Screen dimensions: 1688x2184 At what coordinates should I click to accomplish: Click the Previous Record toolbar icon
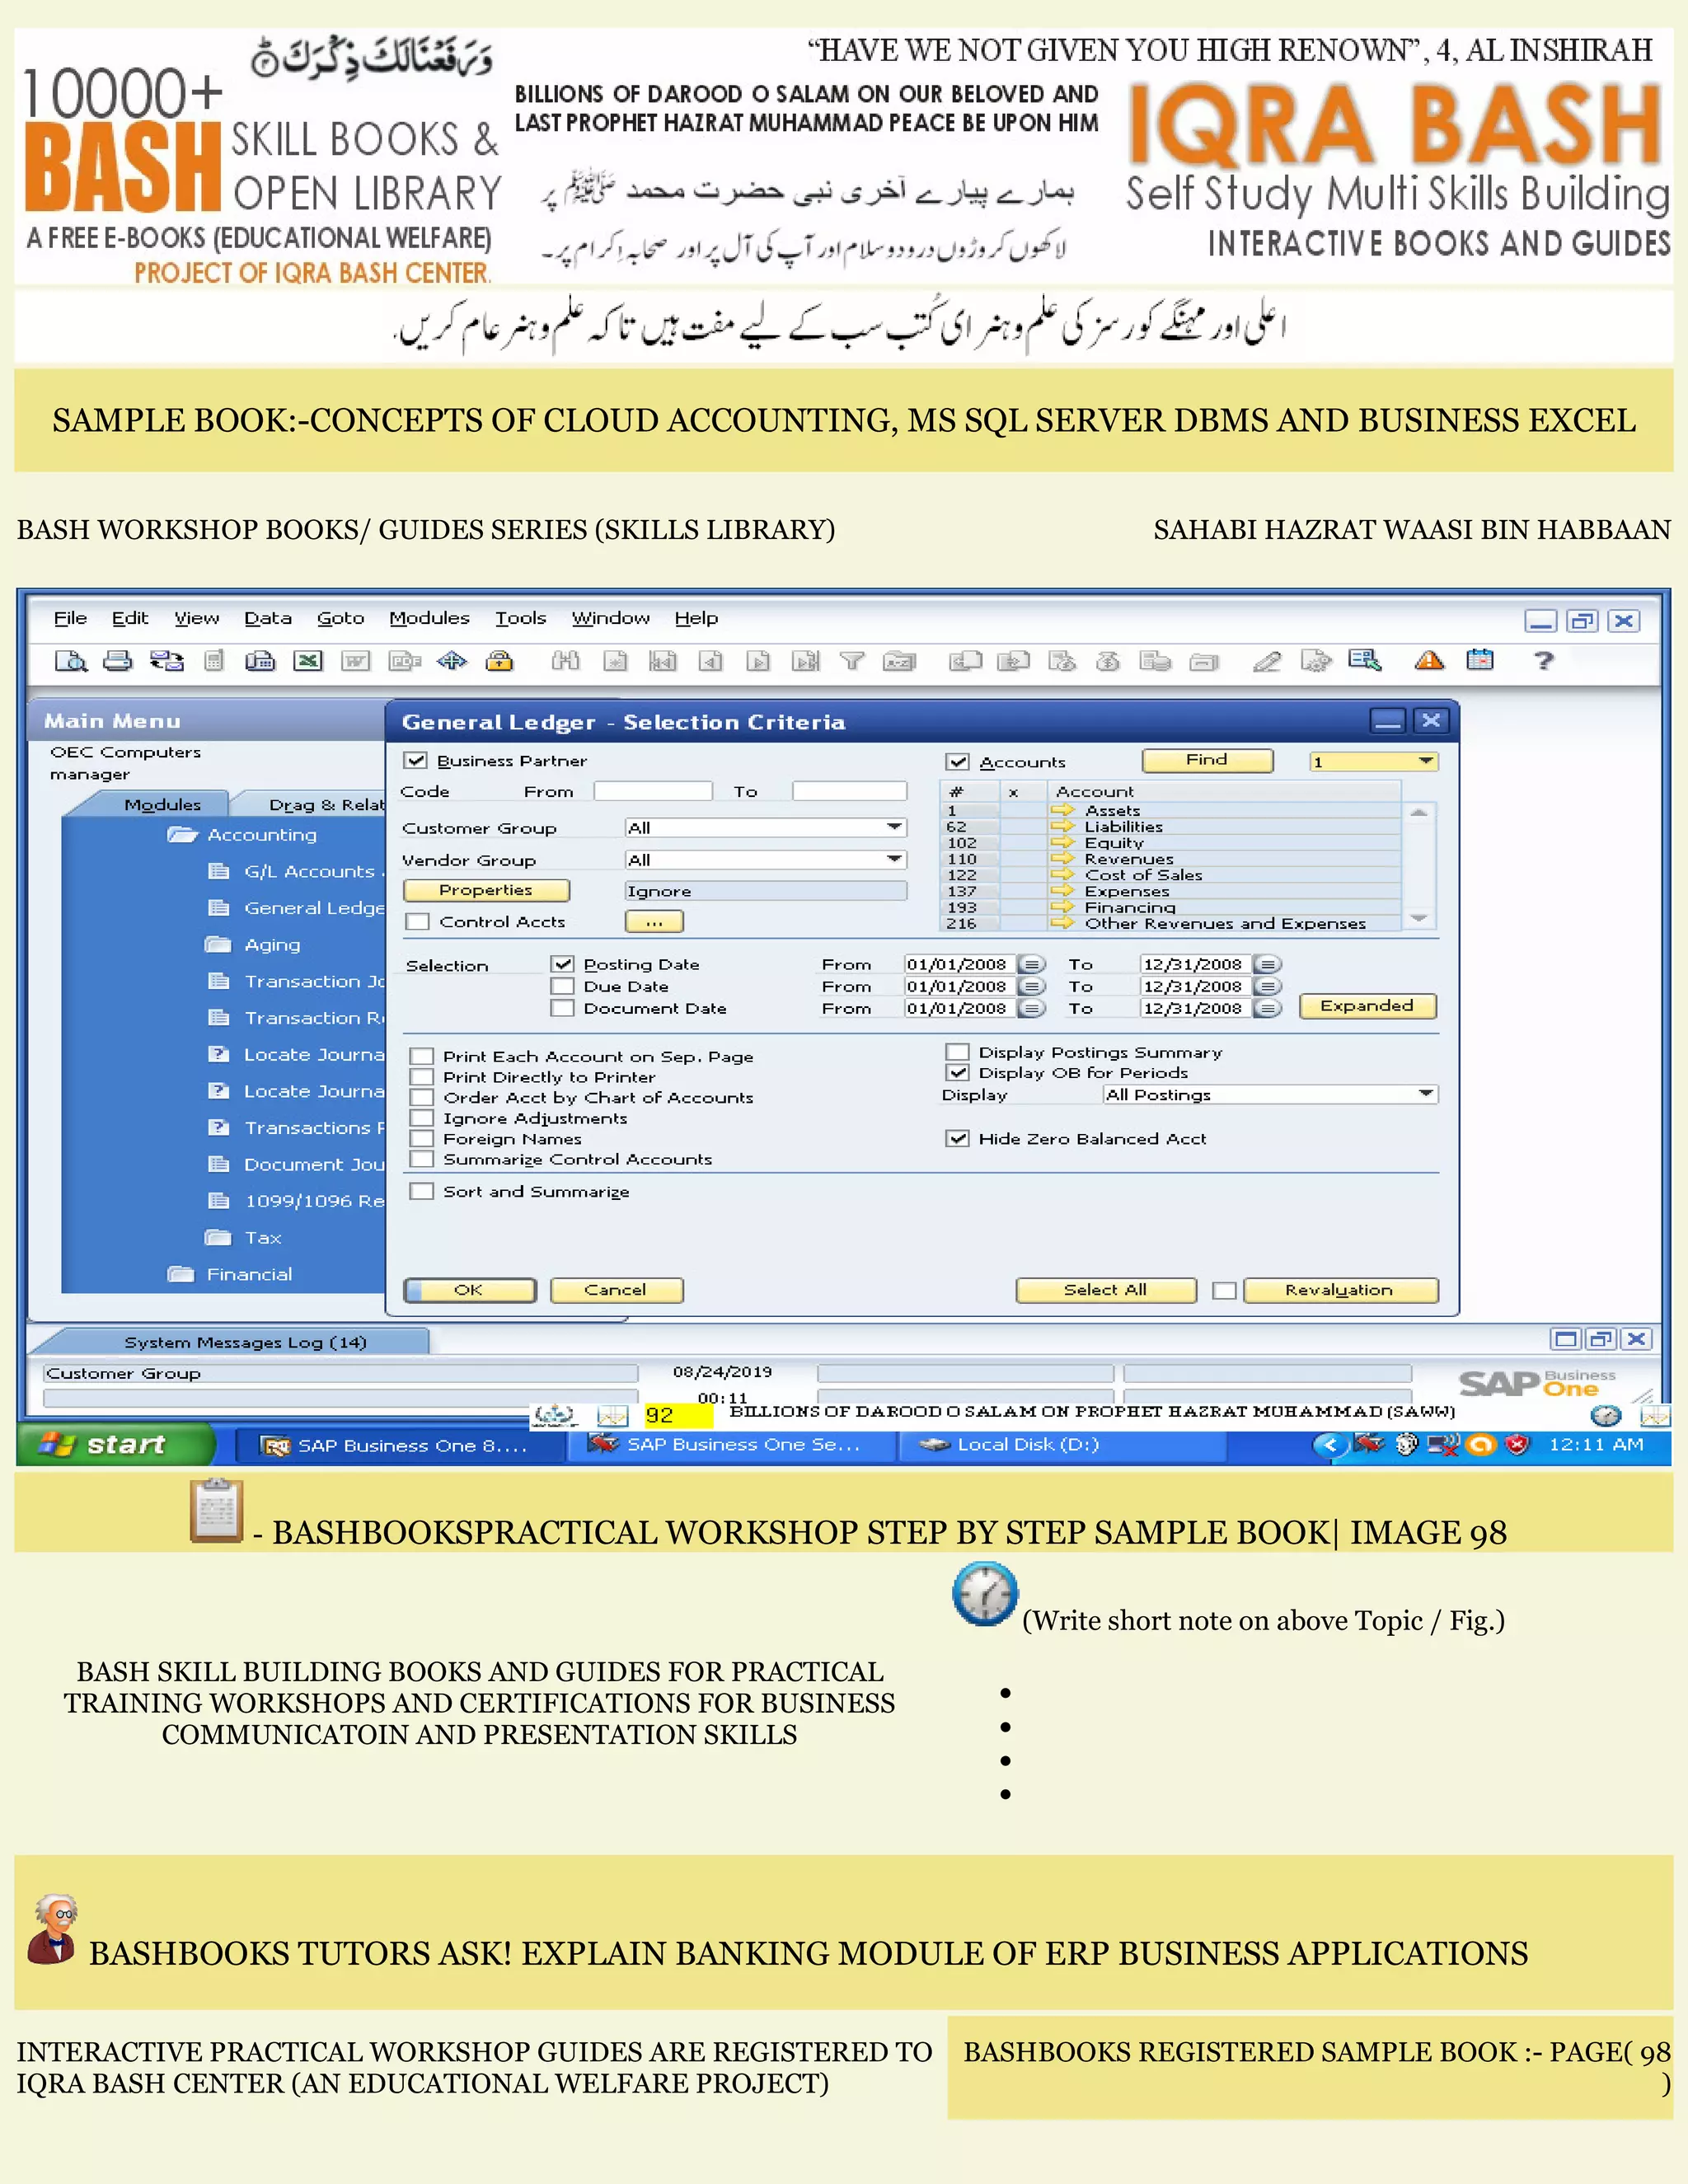711,661
